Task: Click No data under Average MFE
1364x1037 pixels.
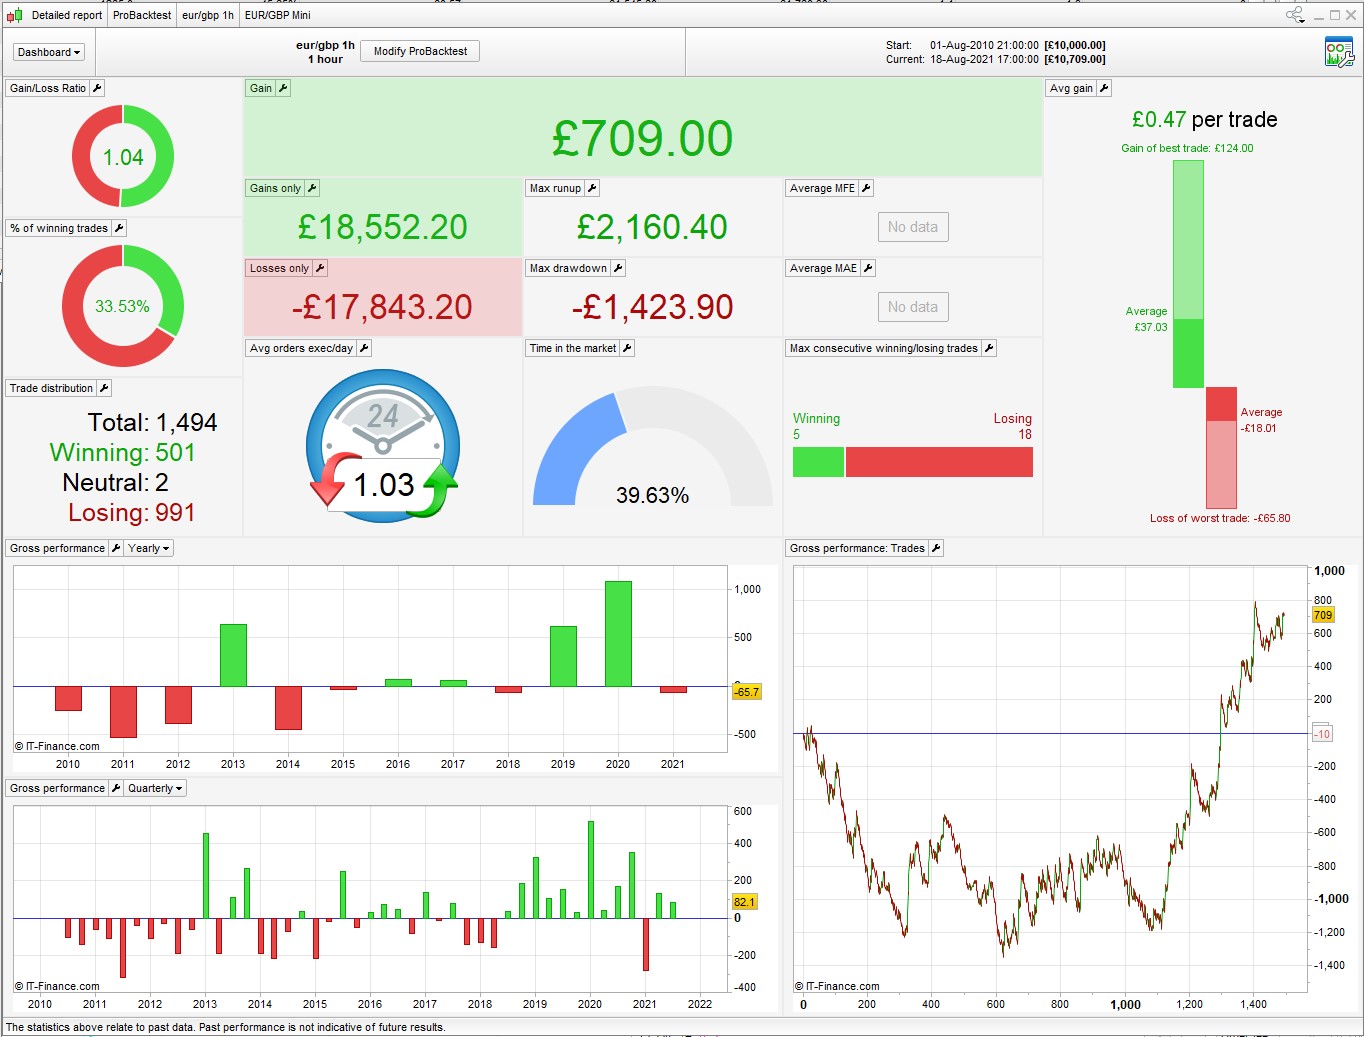Action: pyautogui.click(x=913, y=227)
